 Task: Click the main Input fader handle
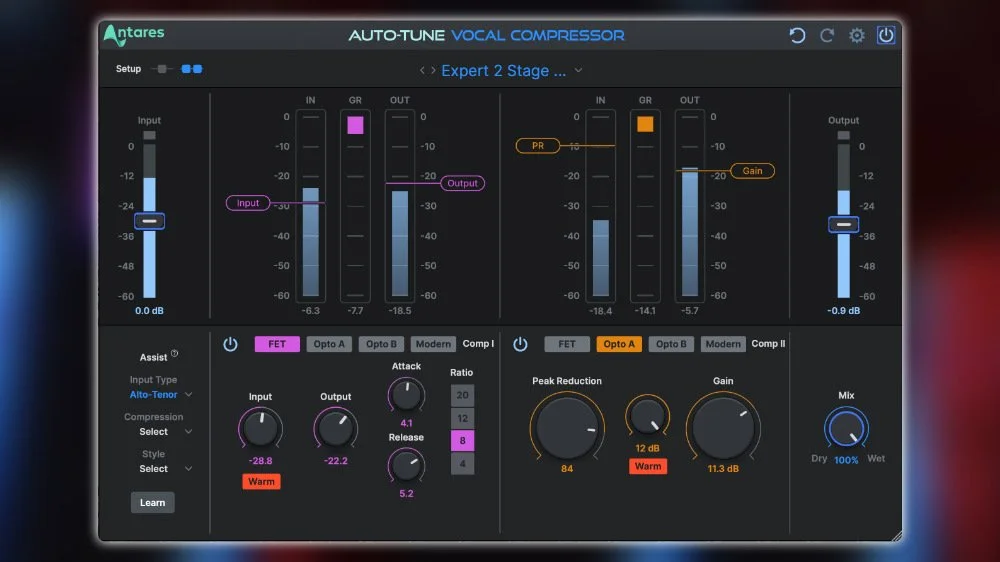click(x=149, y=221)
